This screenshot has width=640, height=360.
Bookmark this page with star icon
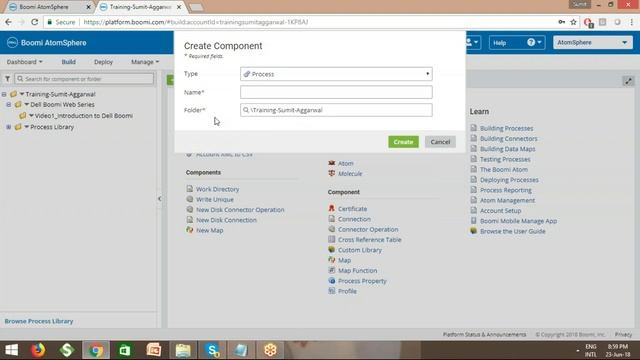tap(573, 22)
